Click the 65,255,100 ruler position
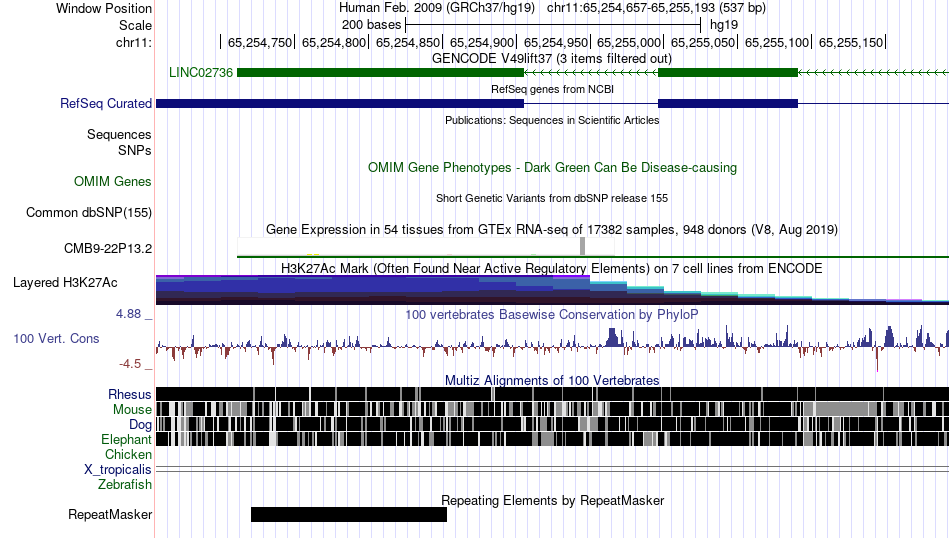This screenshot has width=950, height=538. coord(777,42)
